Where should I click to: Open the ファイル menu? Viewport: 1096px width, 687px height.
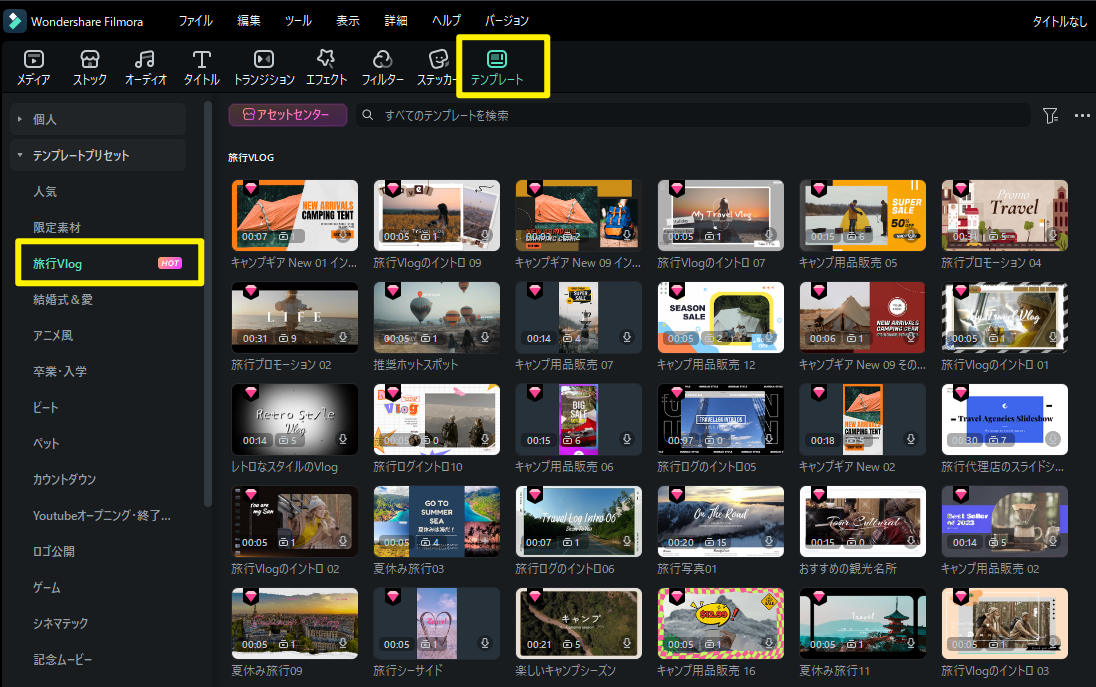(195, 20)
